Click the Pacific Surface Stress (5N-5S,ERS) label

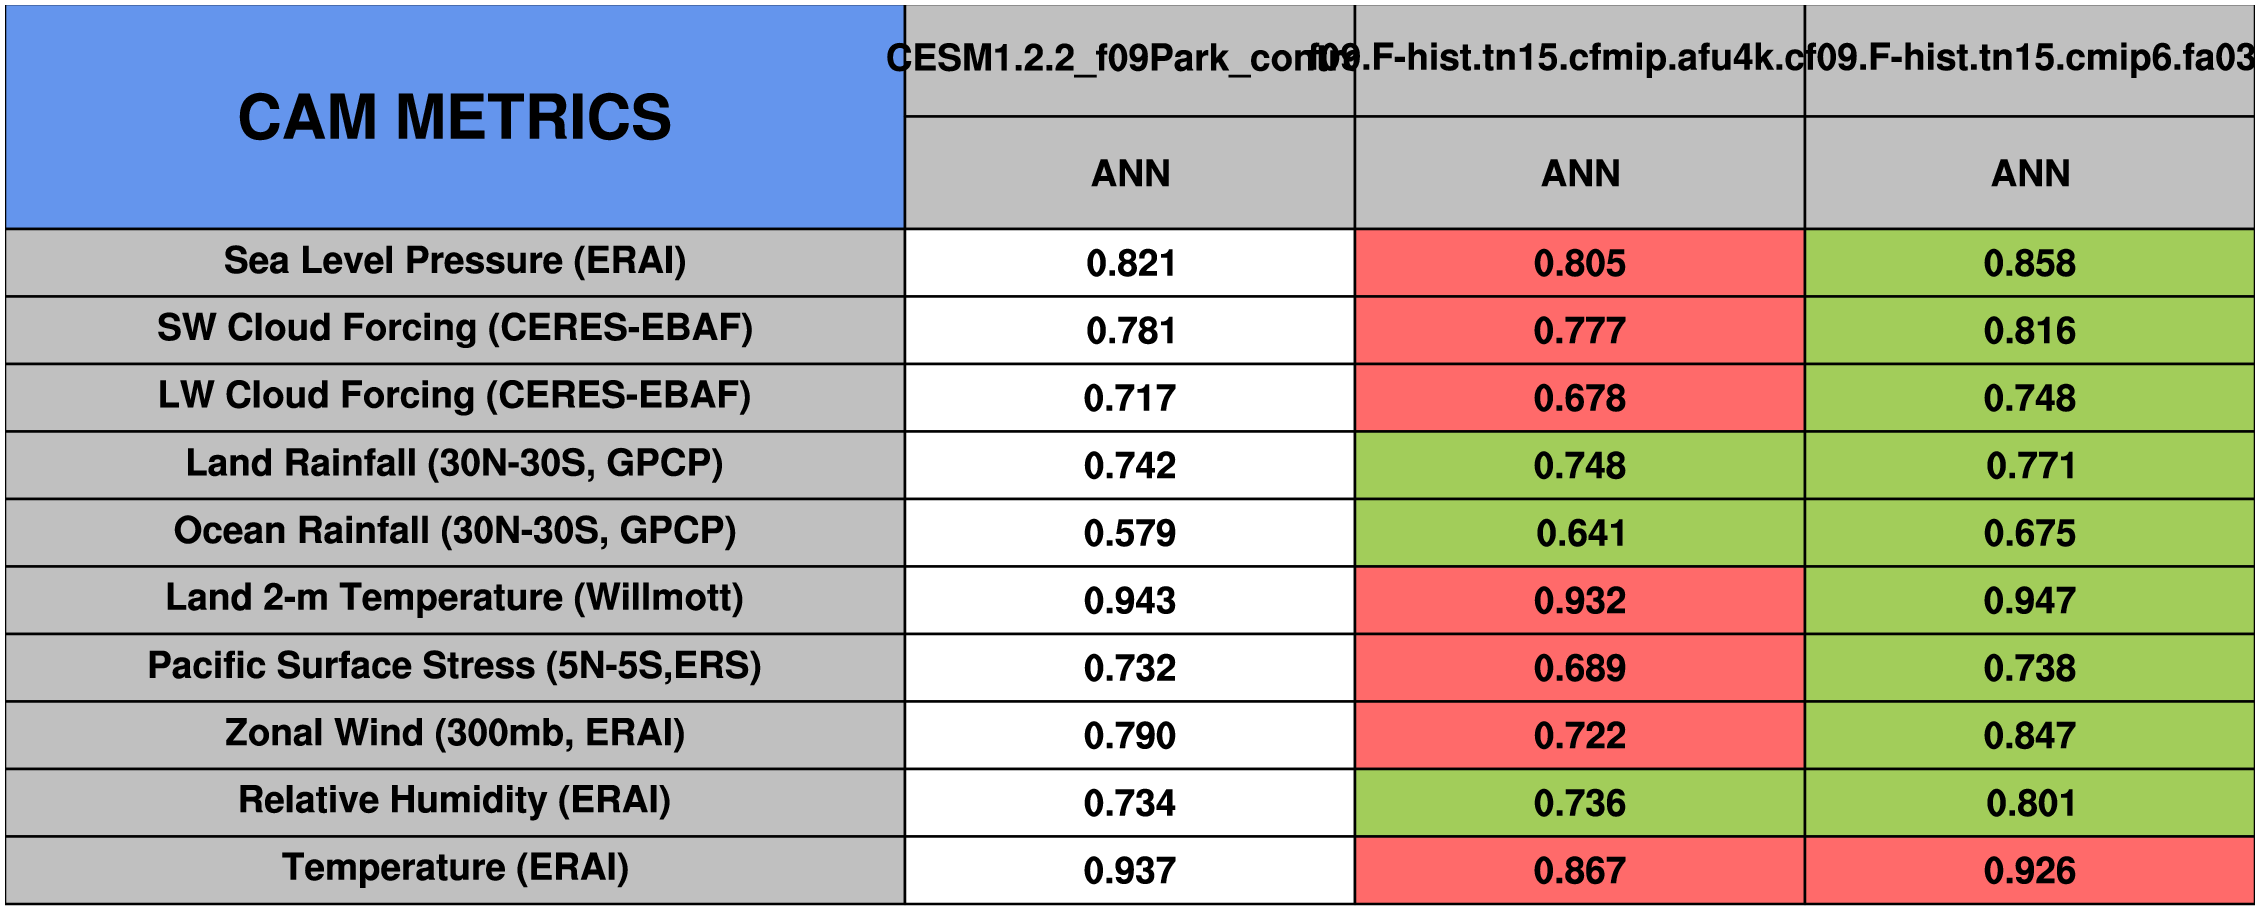pyautogui.click(x=455, y=666)
